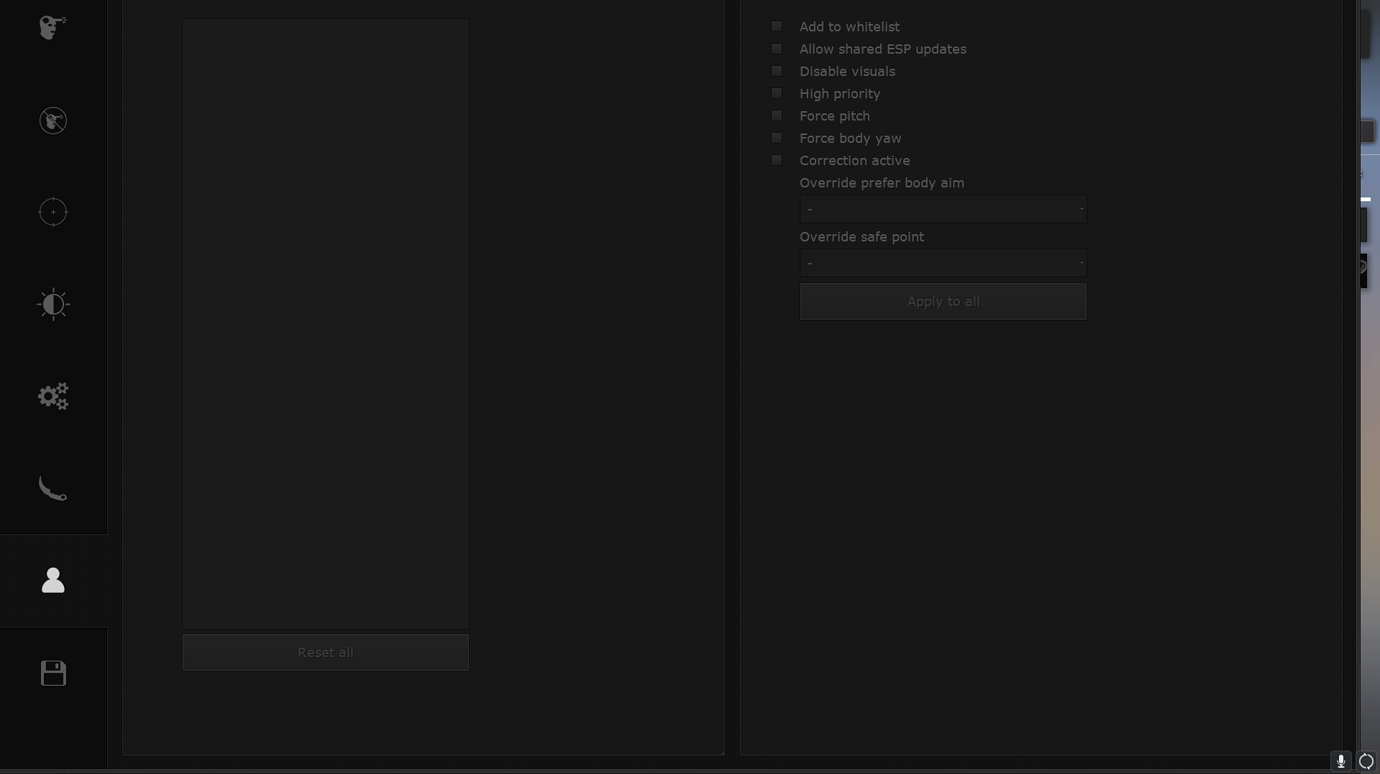This screenshot has height=774, width=1380.
Task: Open the Ragebot head icon tab
Action: click(52, 27)
